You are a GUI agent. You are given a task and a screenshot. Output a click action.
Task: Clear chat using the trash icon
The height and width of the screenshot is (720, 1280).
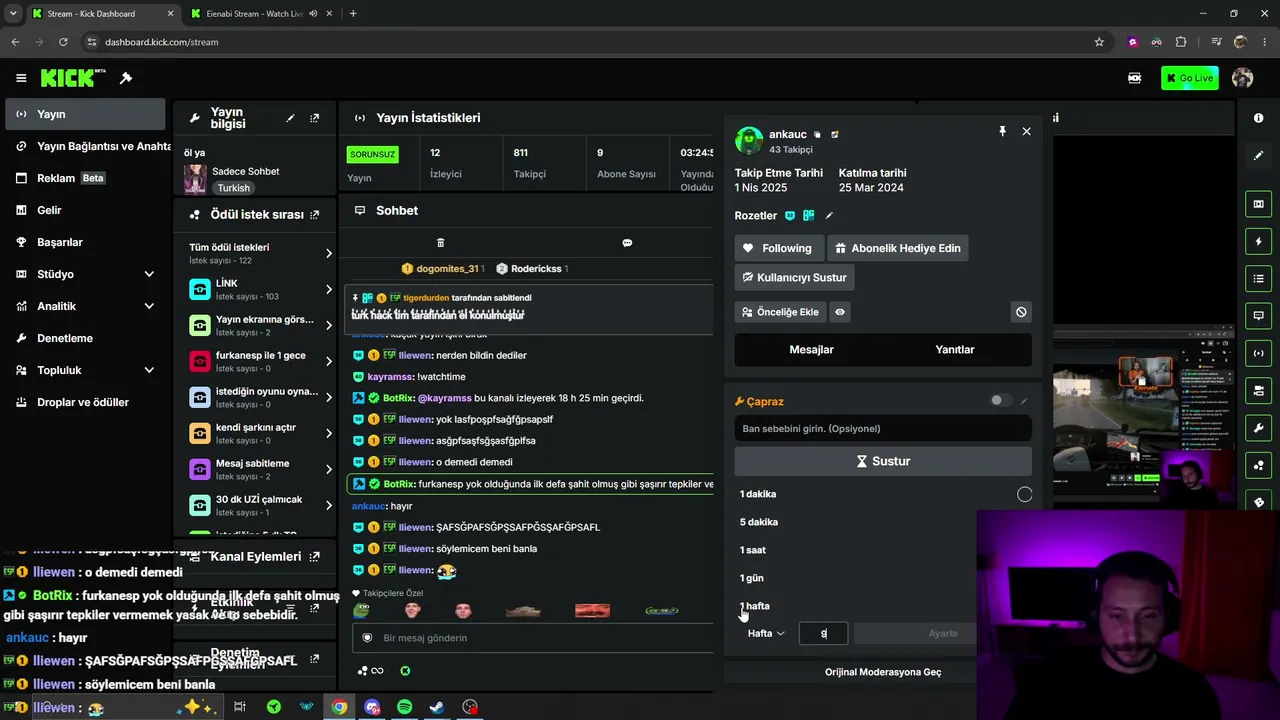pyautogui.click(x=440, y=243)
